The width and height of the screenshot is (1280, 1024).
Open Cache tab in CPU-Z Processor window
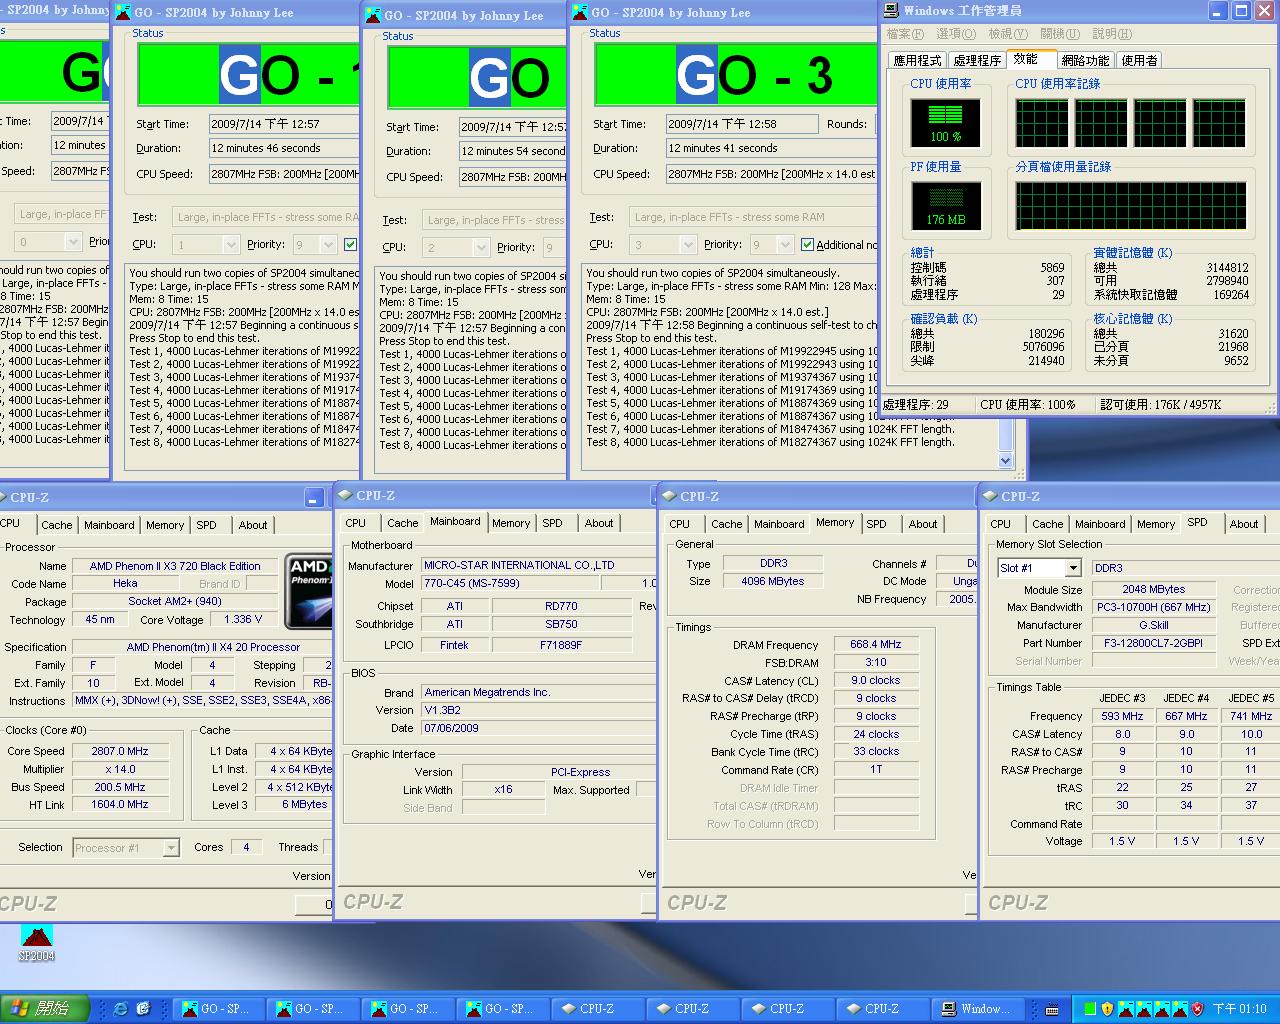click(x=57, y=525)
